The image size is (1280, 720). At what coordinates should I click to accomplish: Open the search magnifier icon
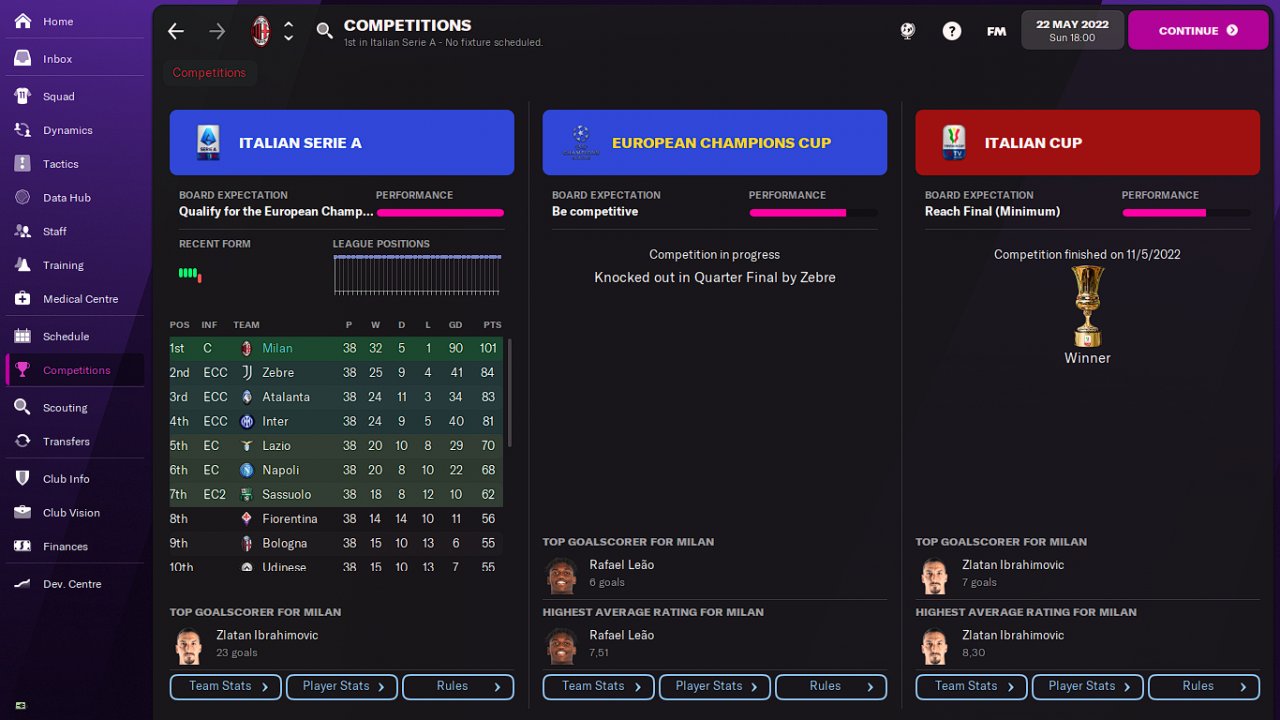324,31
